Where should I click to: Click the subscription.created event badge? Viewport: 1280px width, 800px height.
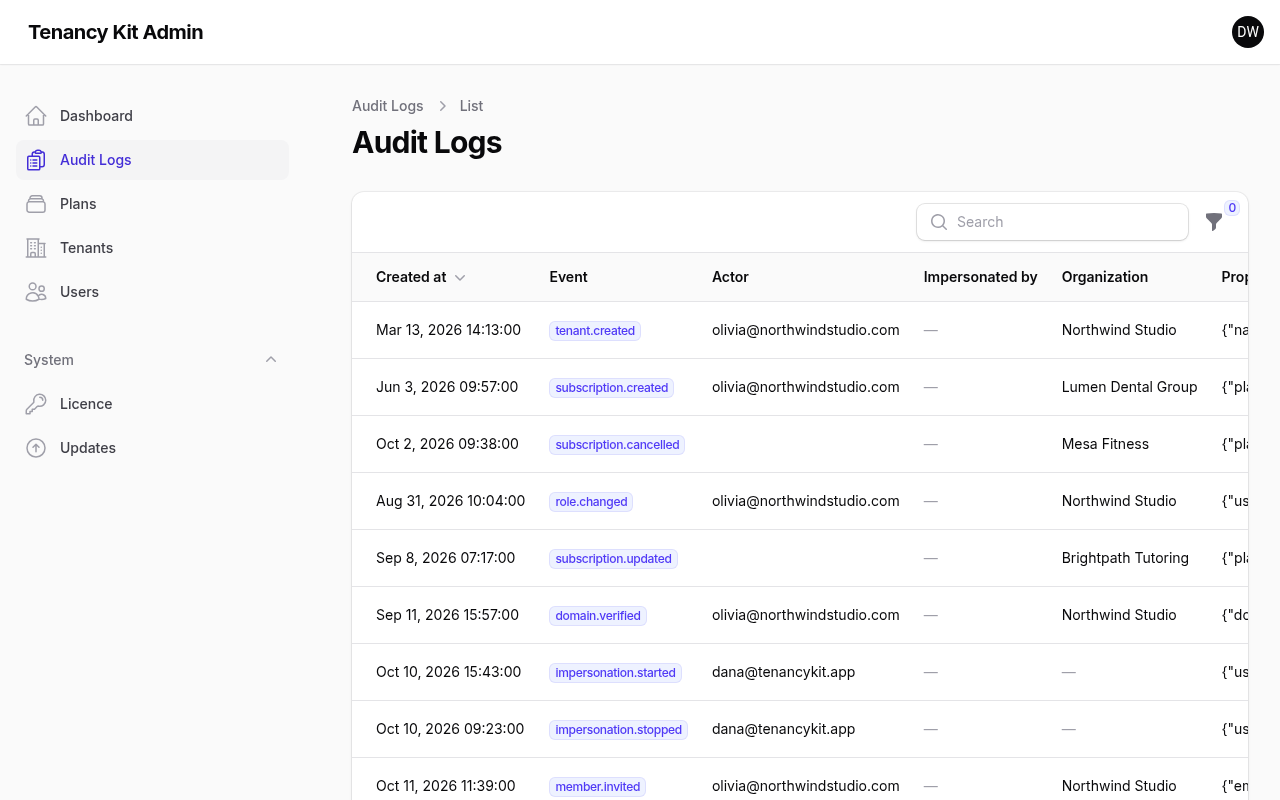tap(611, 388)
